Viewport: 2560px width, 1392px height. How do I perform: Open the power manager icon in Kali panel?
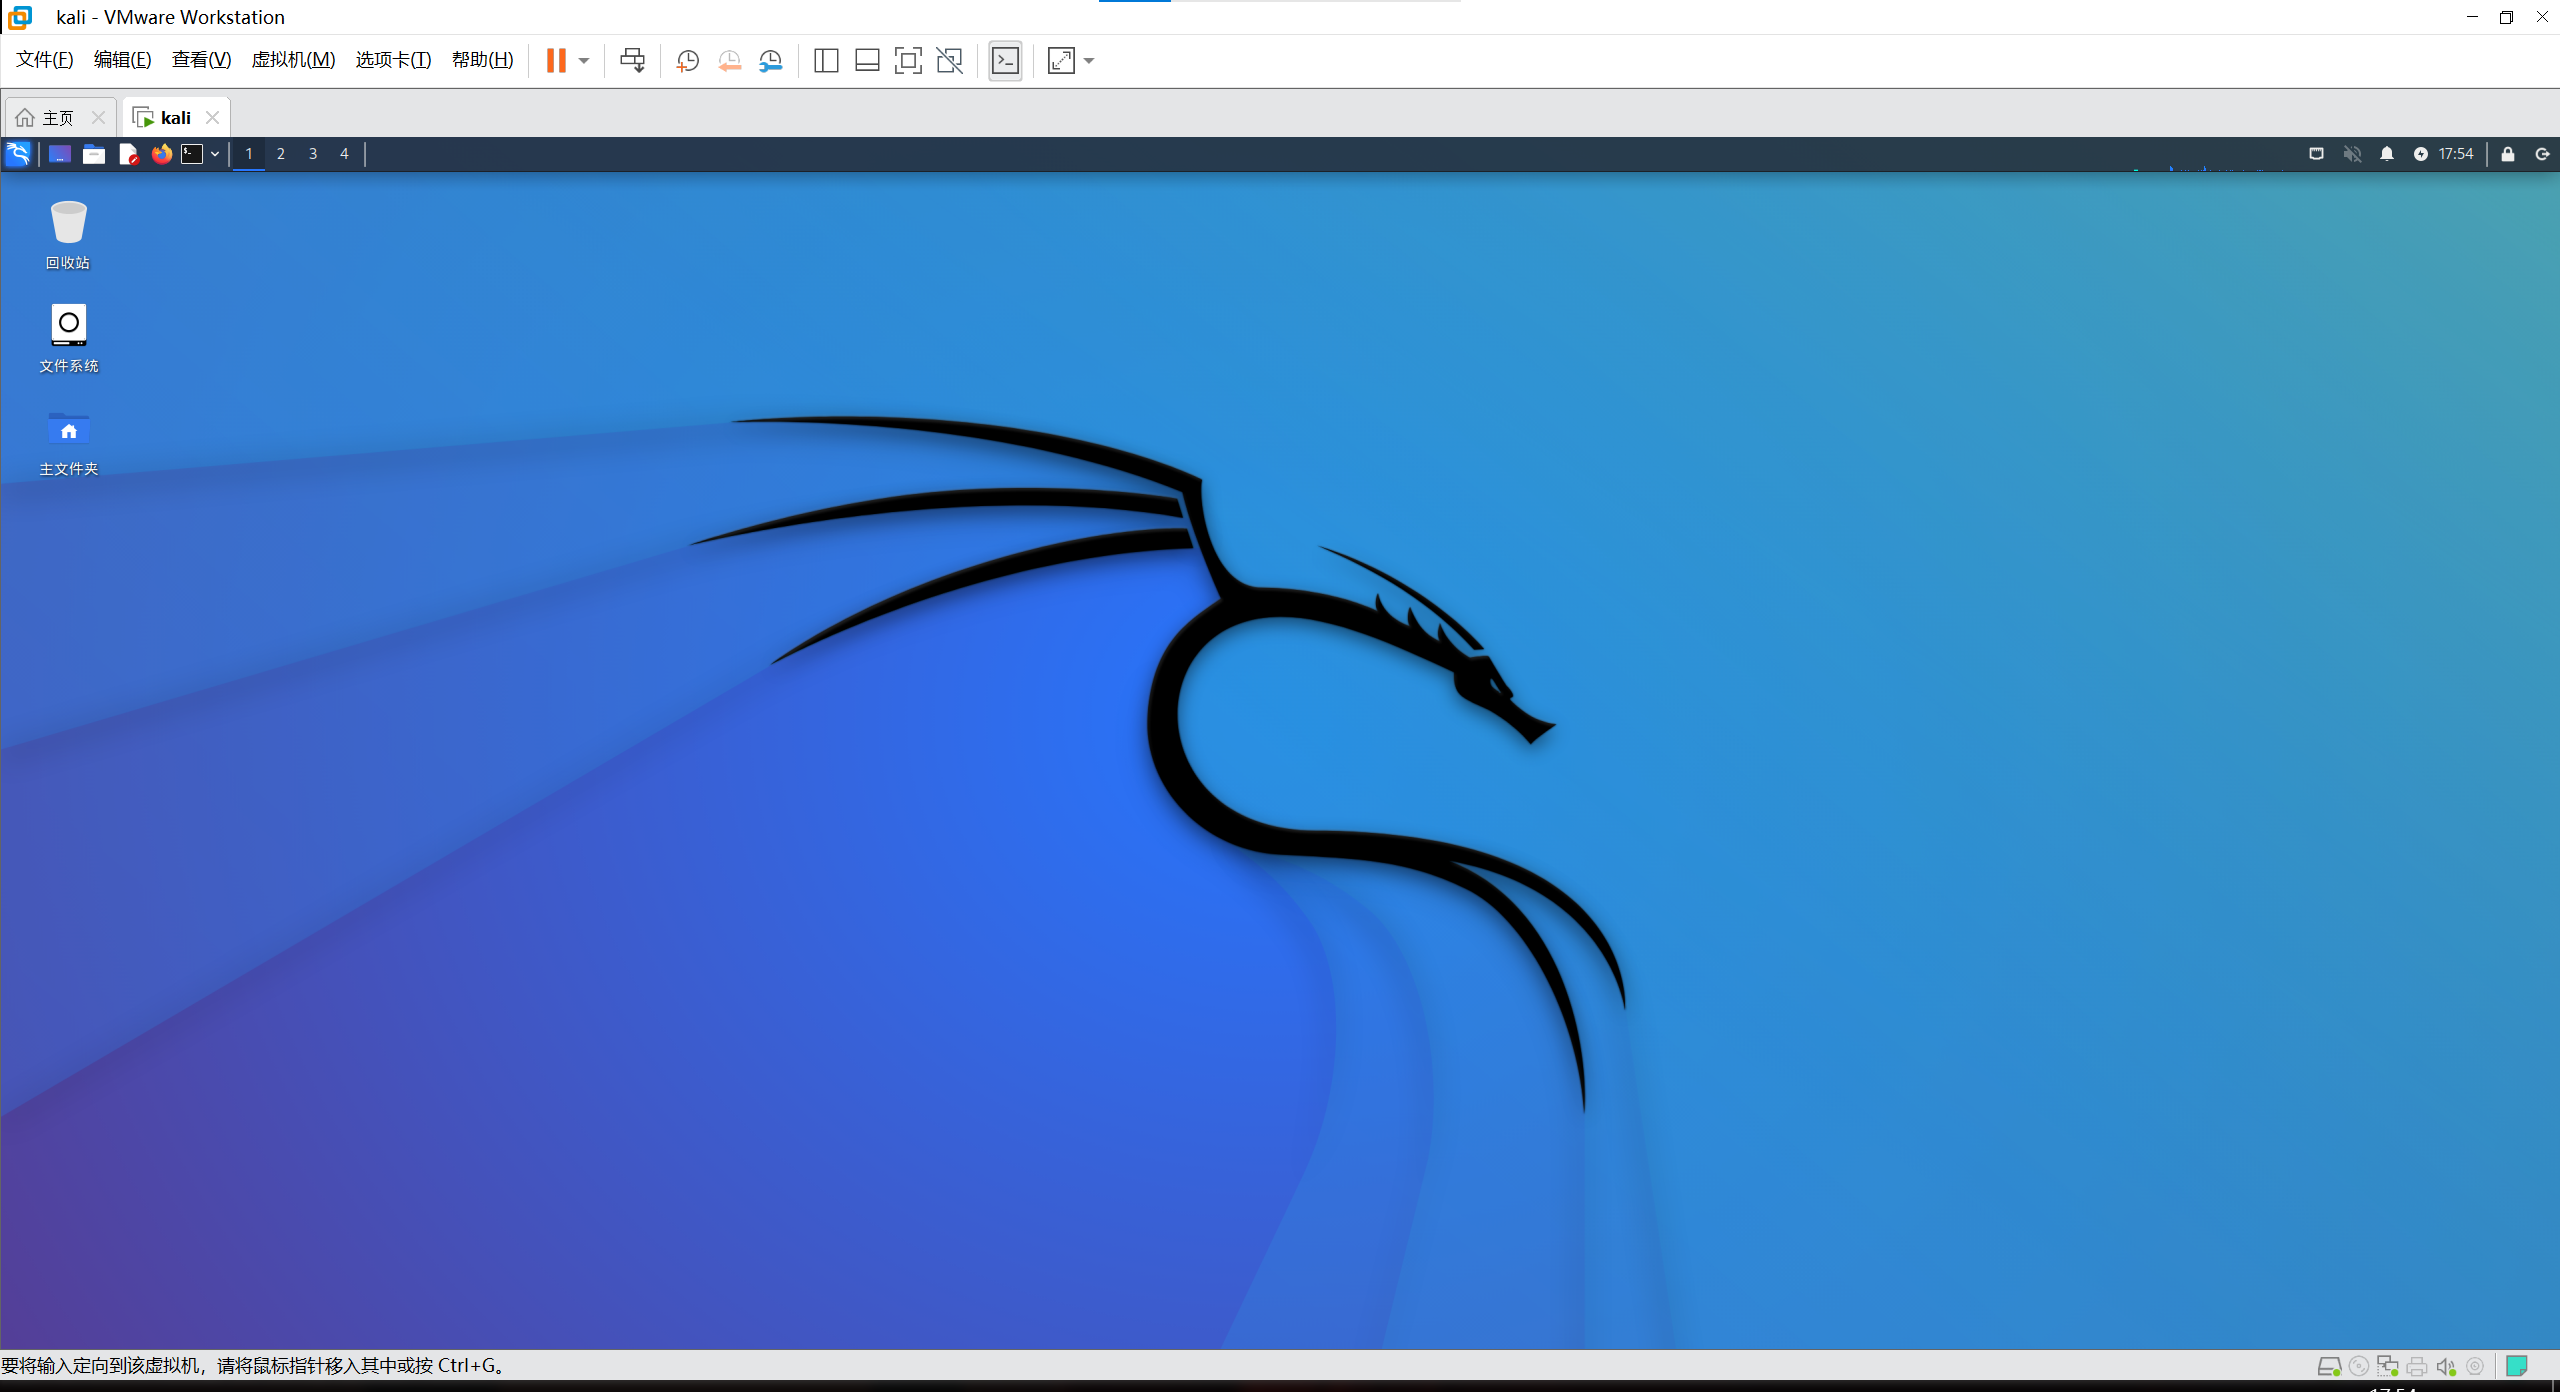click(x=2420, y=154)
